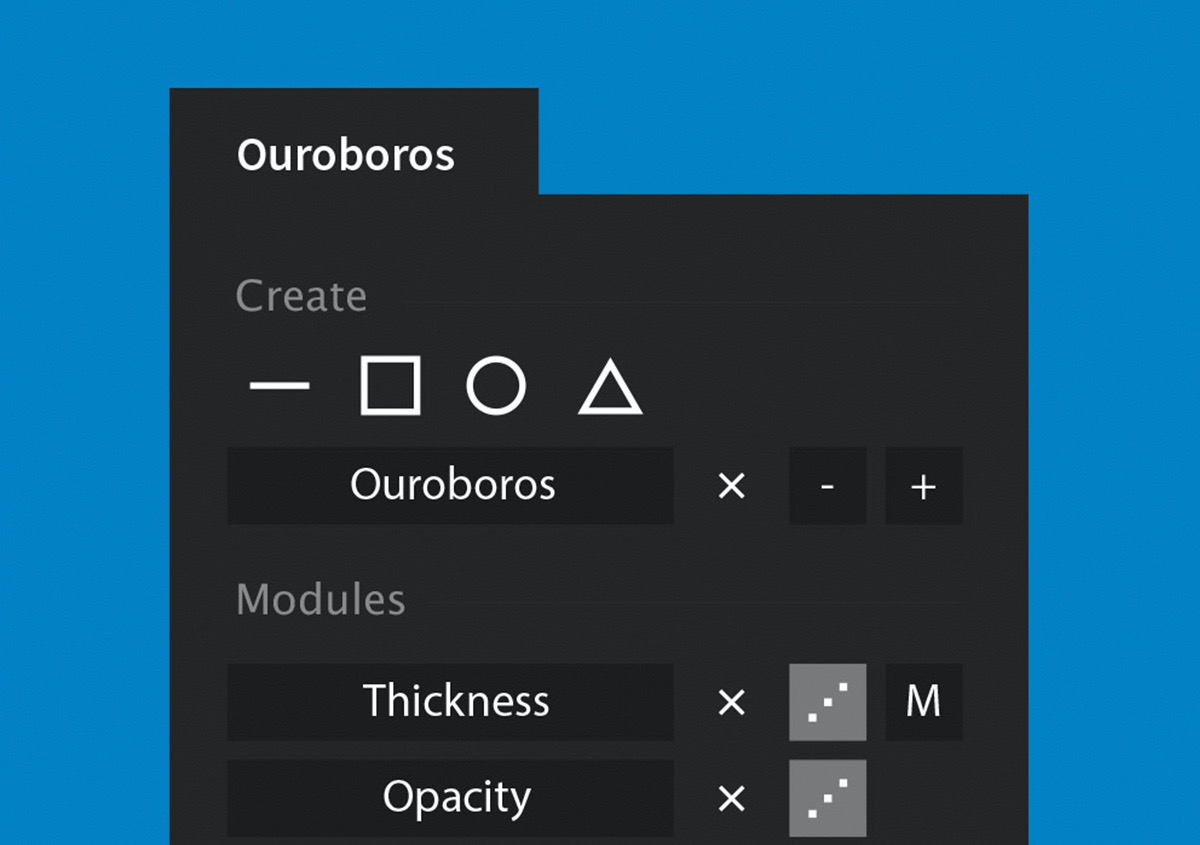
Task: Click the Modules section heading
Action: click(x=320, y=600)
